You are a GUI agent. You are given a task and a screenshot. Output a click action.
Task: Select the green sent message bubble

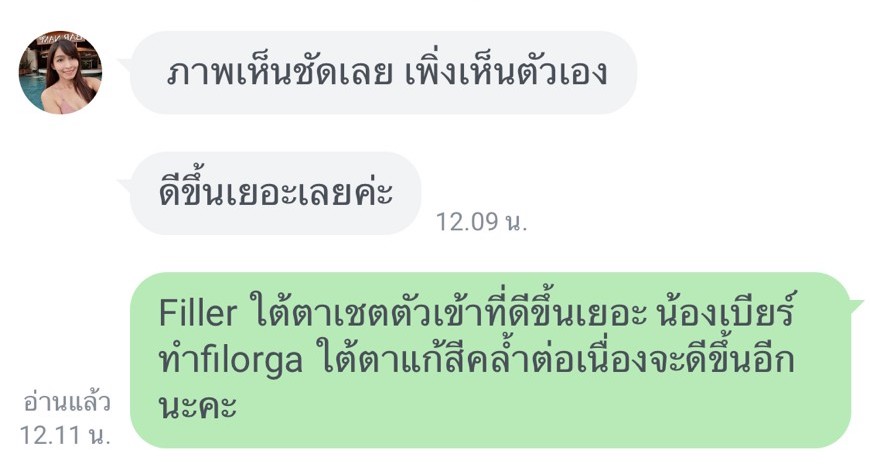(x=490, y=360)
